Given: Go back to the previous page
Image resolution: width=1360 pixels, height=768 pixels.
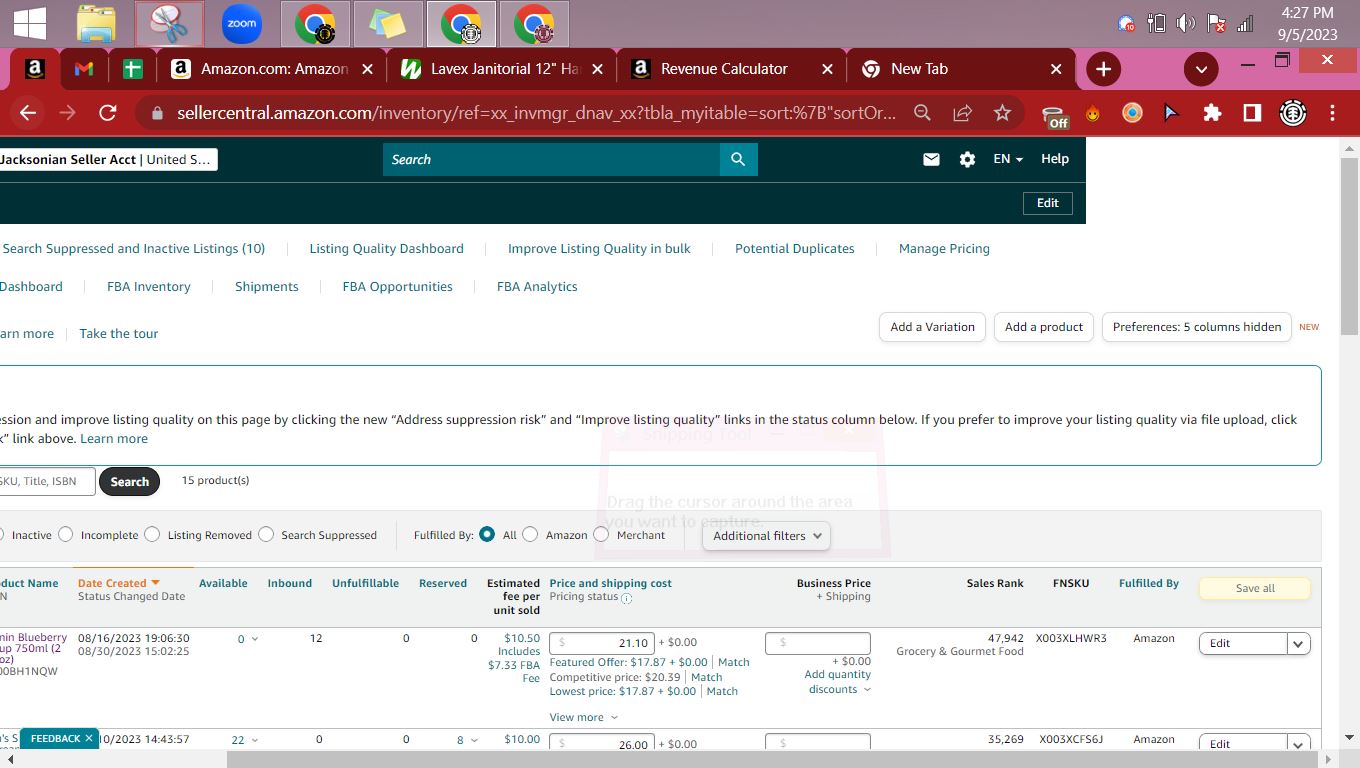Looking at the screenshot, I should click(28, 113).
